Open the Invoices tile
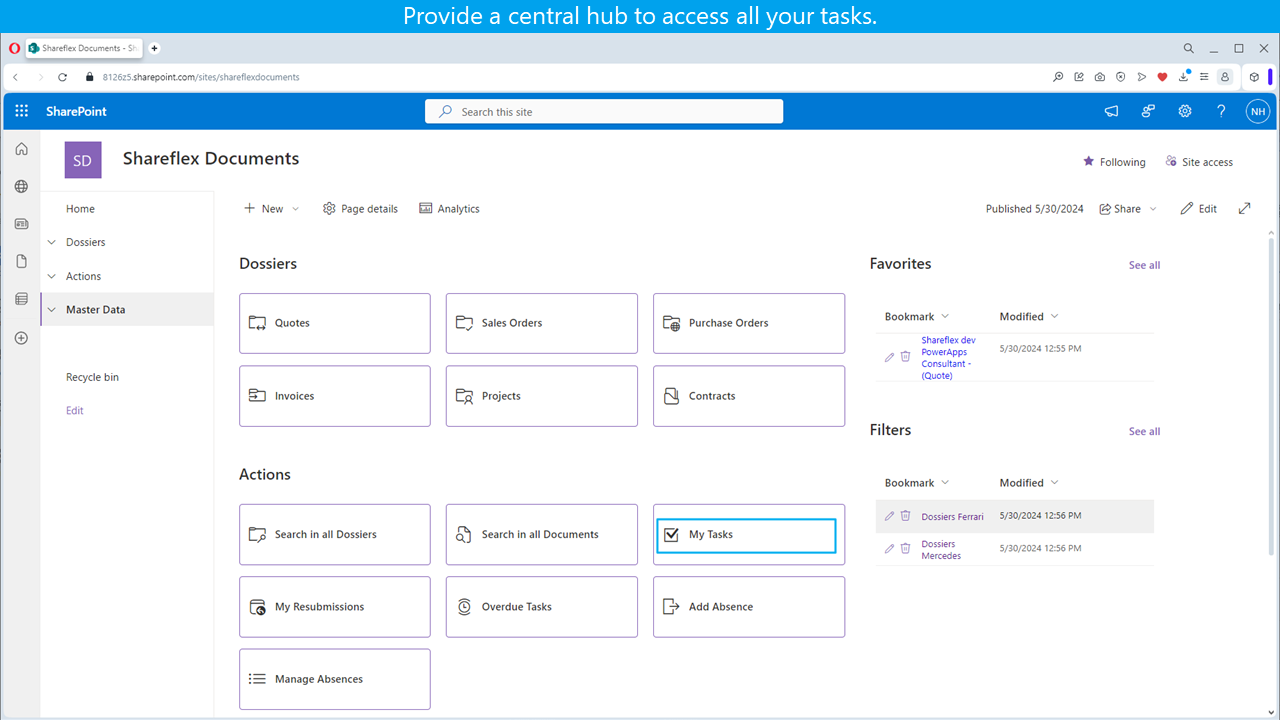The height and width of the screenshot is (720, 1280). click(335, 396)
